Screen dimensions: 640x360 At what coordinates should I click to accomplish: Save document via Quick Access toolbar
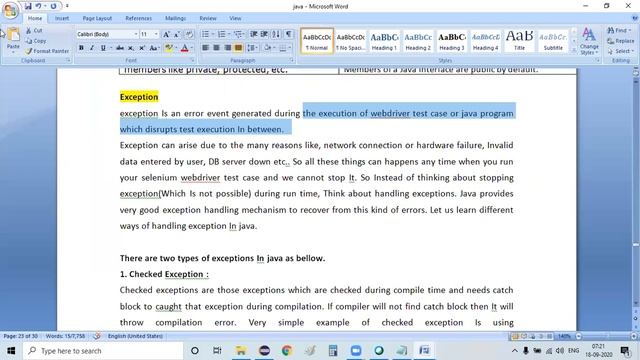coord(28,6)
